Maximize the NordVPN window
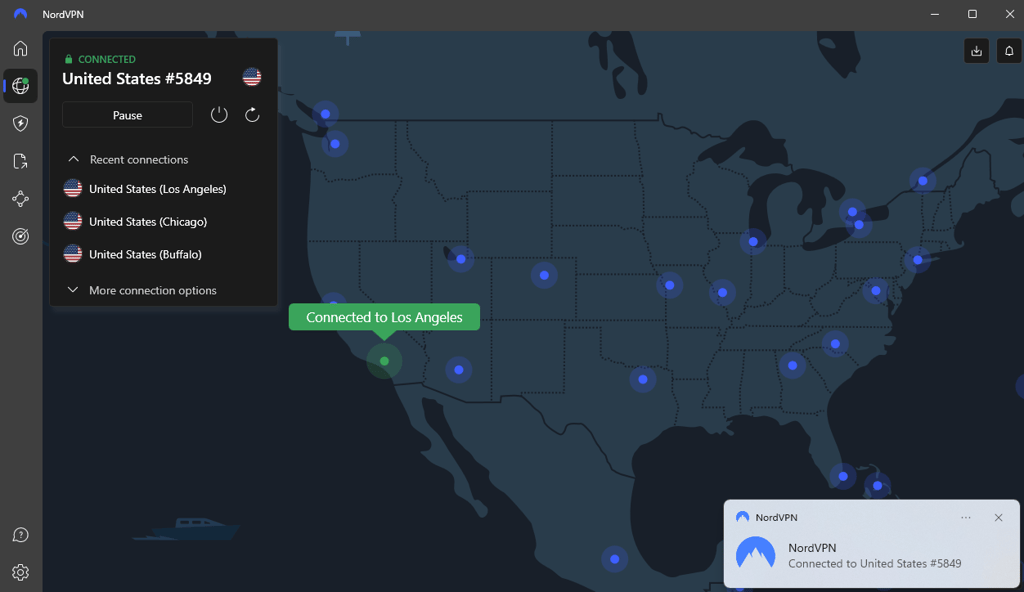The width and height of the screenshot is (1024, 592). pos(972,14)
